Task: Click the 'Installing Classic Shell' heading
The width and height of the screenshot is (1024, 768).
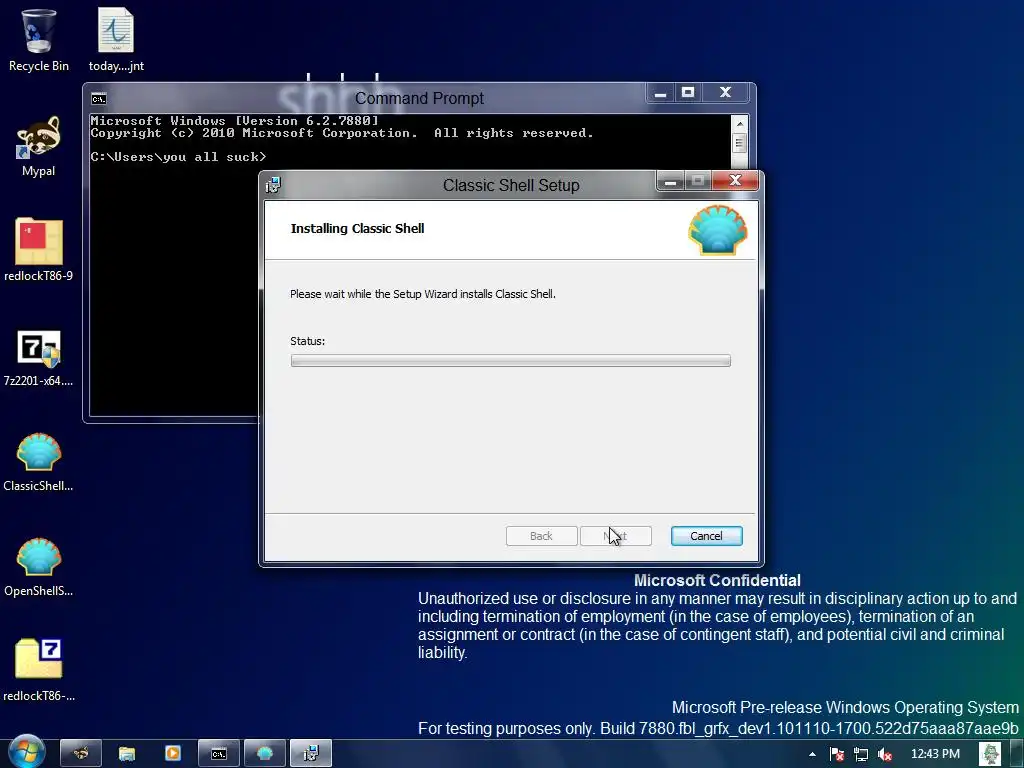Action: tap(357, 229)
